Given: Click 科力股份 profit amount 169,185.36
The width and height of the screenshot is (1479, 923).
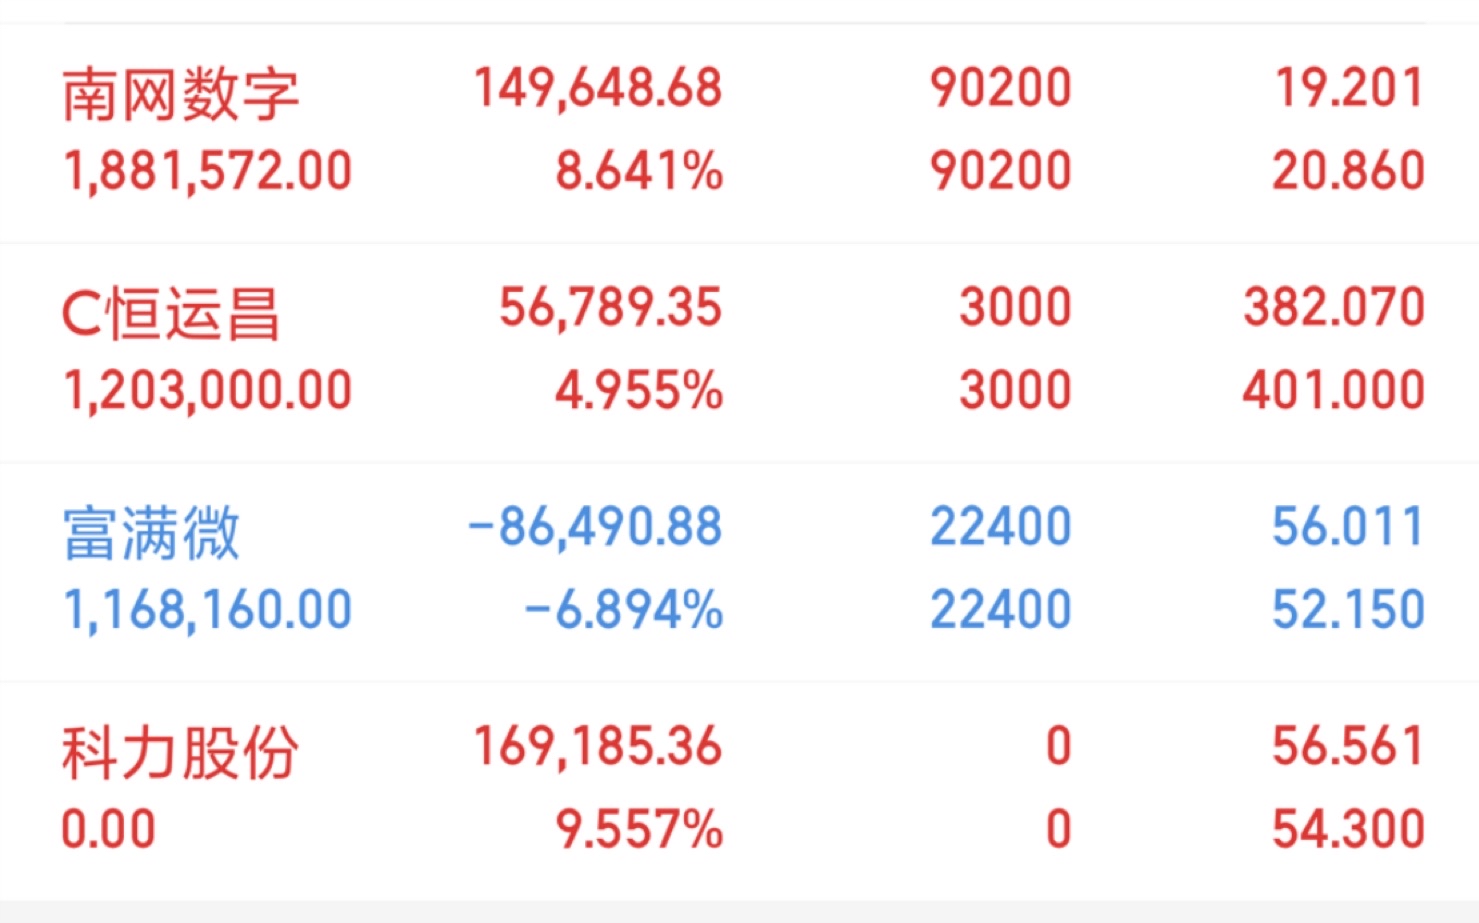Looking at the screenshot, I should coord(597,747).
